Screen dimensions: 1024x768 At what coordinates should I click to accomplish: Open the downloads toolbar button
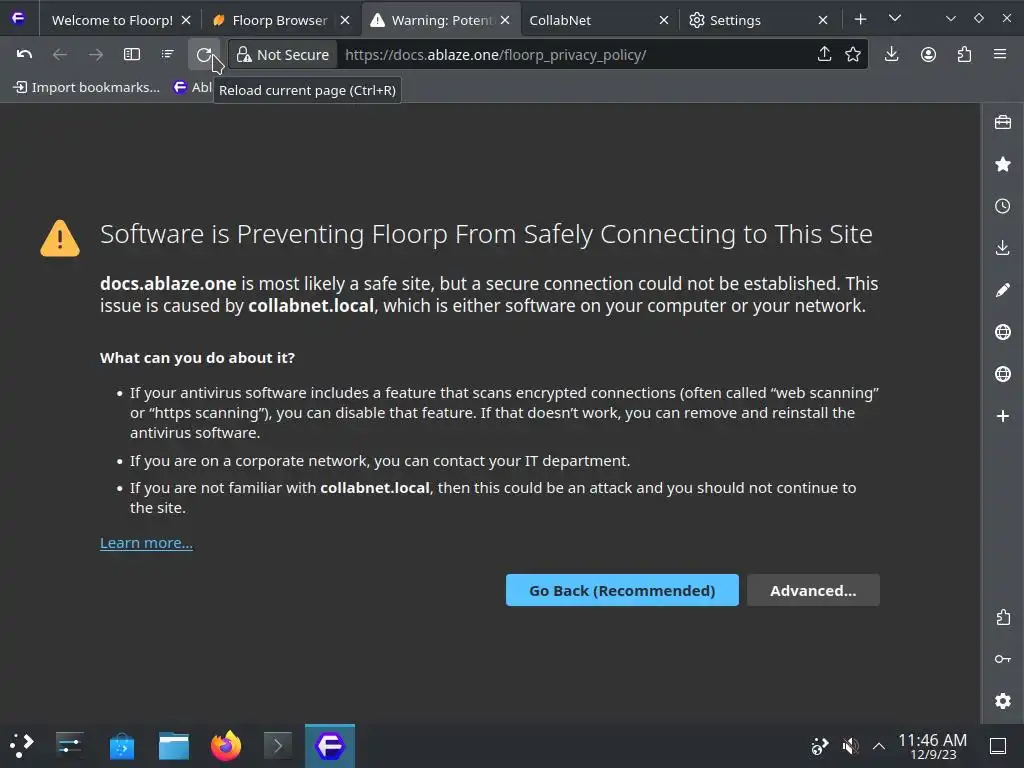(891, 54)
